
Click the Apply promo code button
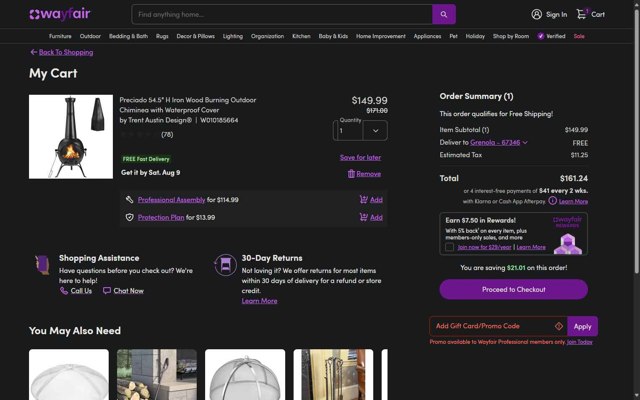pyautogui.click(x=582, y=326)
